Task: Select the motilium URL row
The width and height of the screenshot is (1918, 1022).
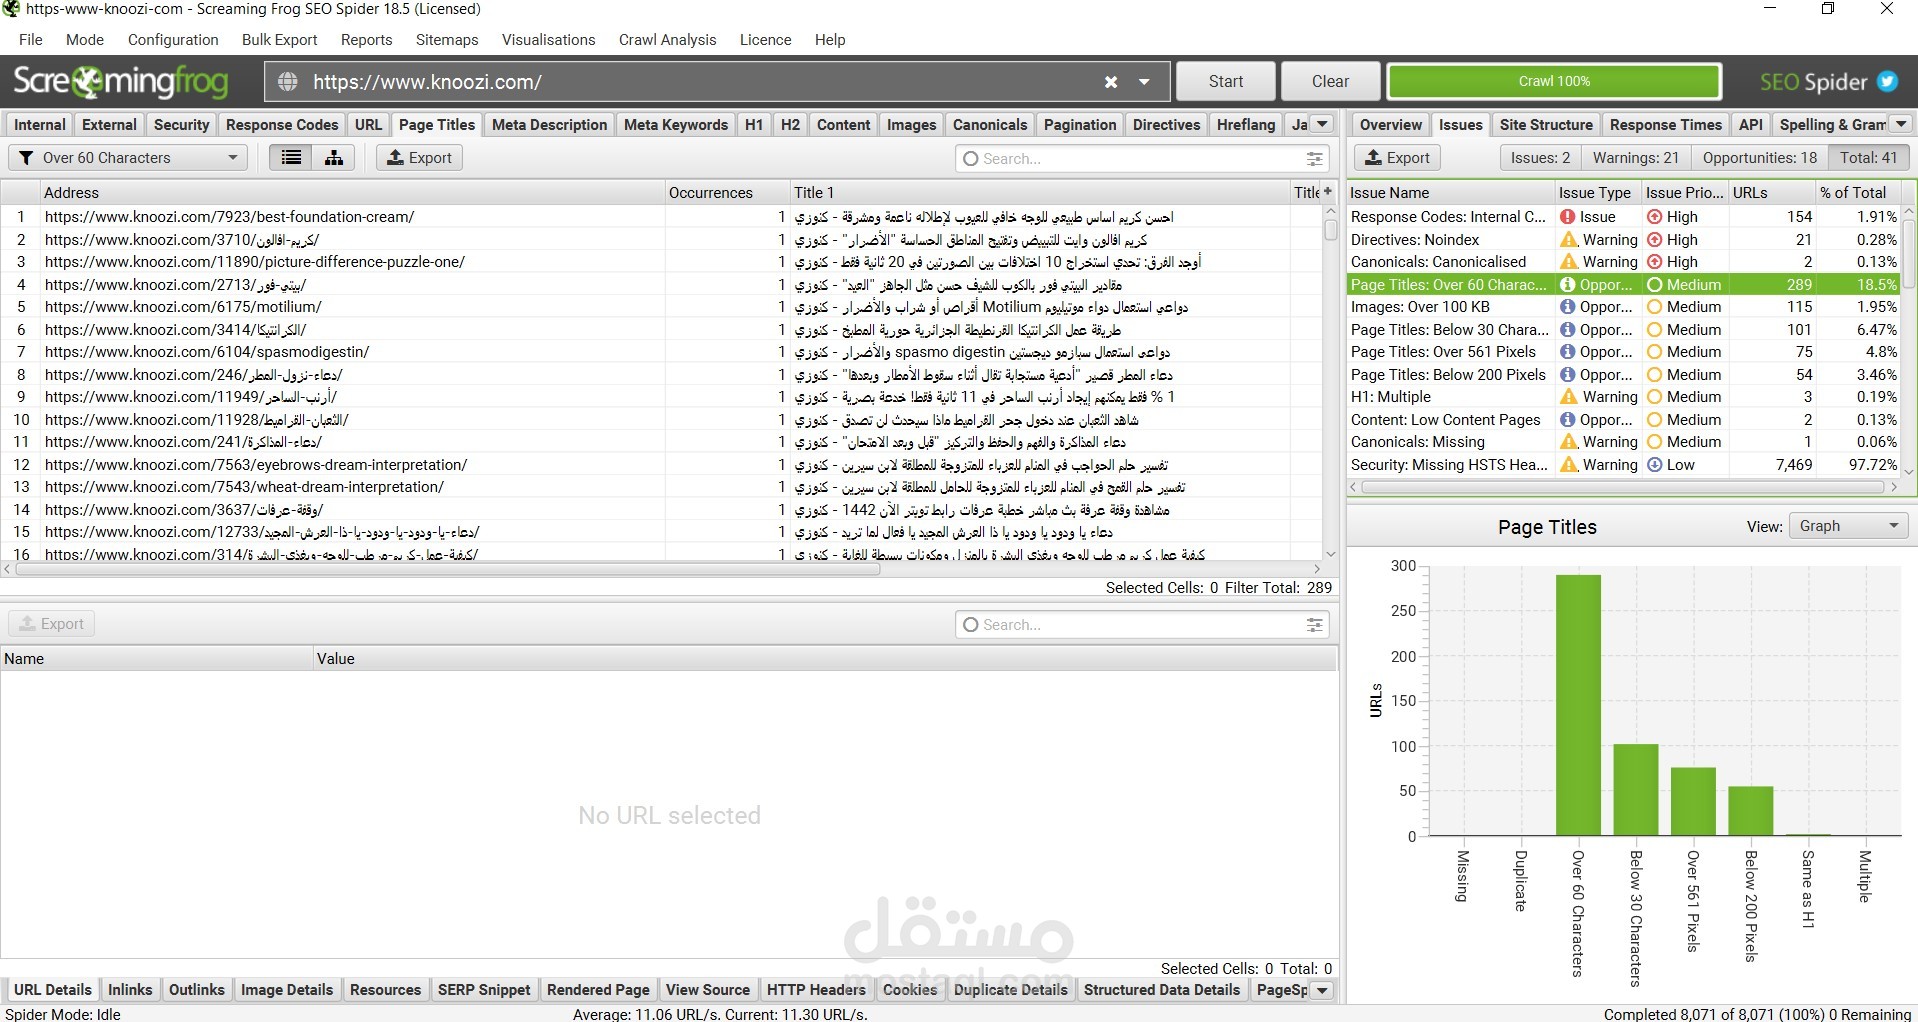Action: tap(661, 307)
